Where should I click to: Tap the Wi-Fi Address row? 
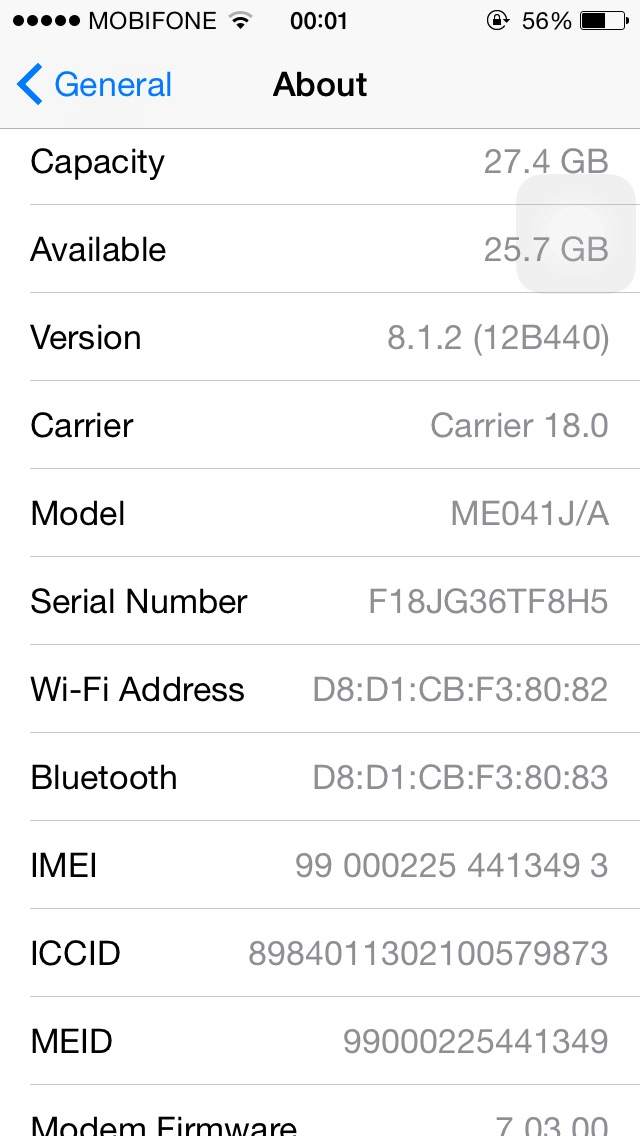click(320, 689)
